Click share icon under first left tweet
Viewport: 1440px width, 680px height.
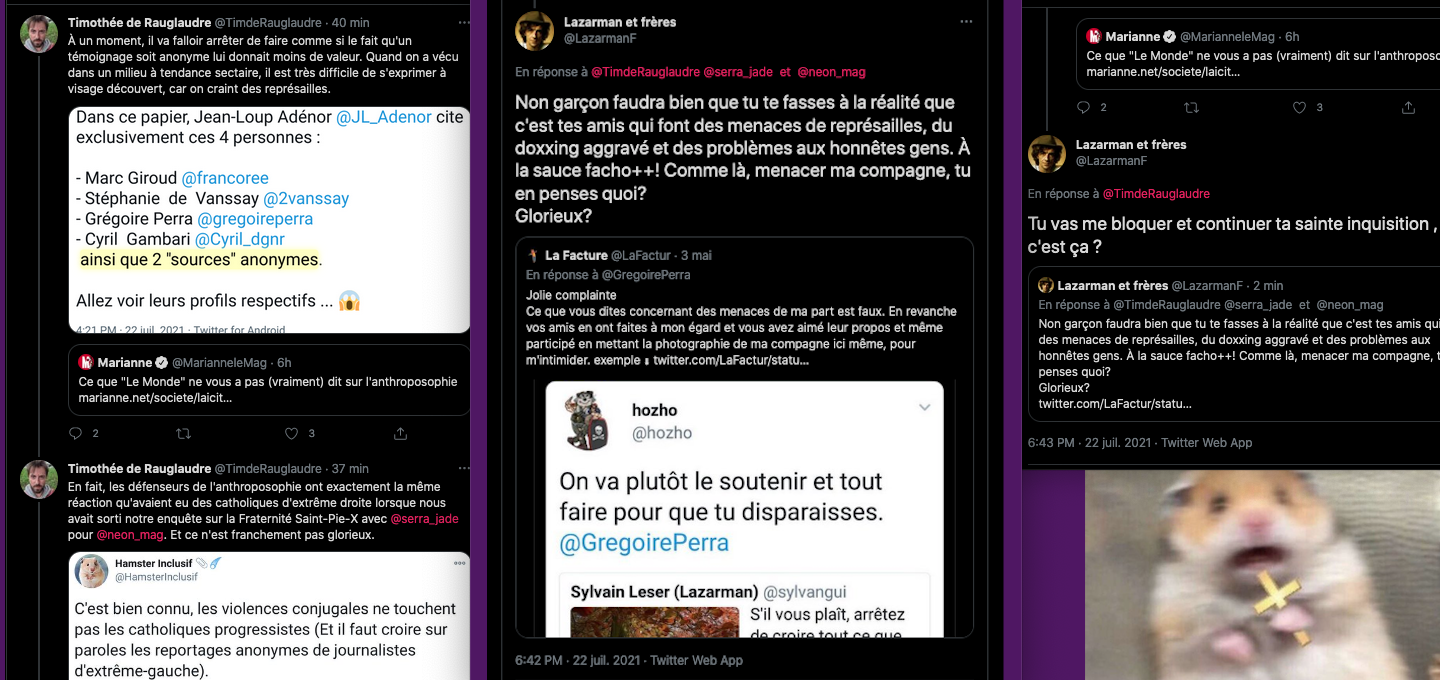pyautogui.click(x=400, y=433)
